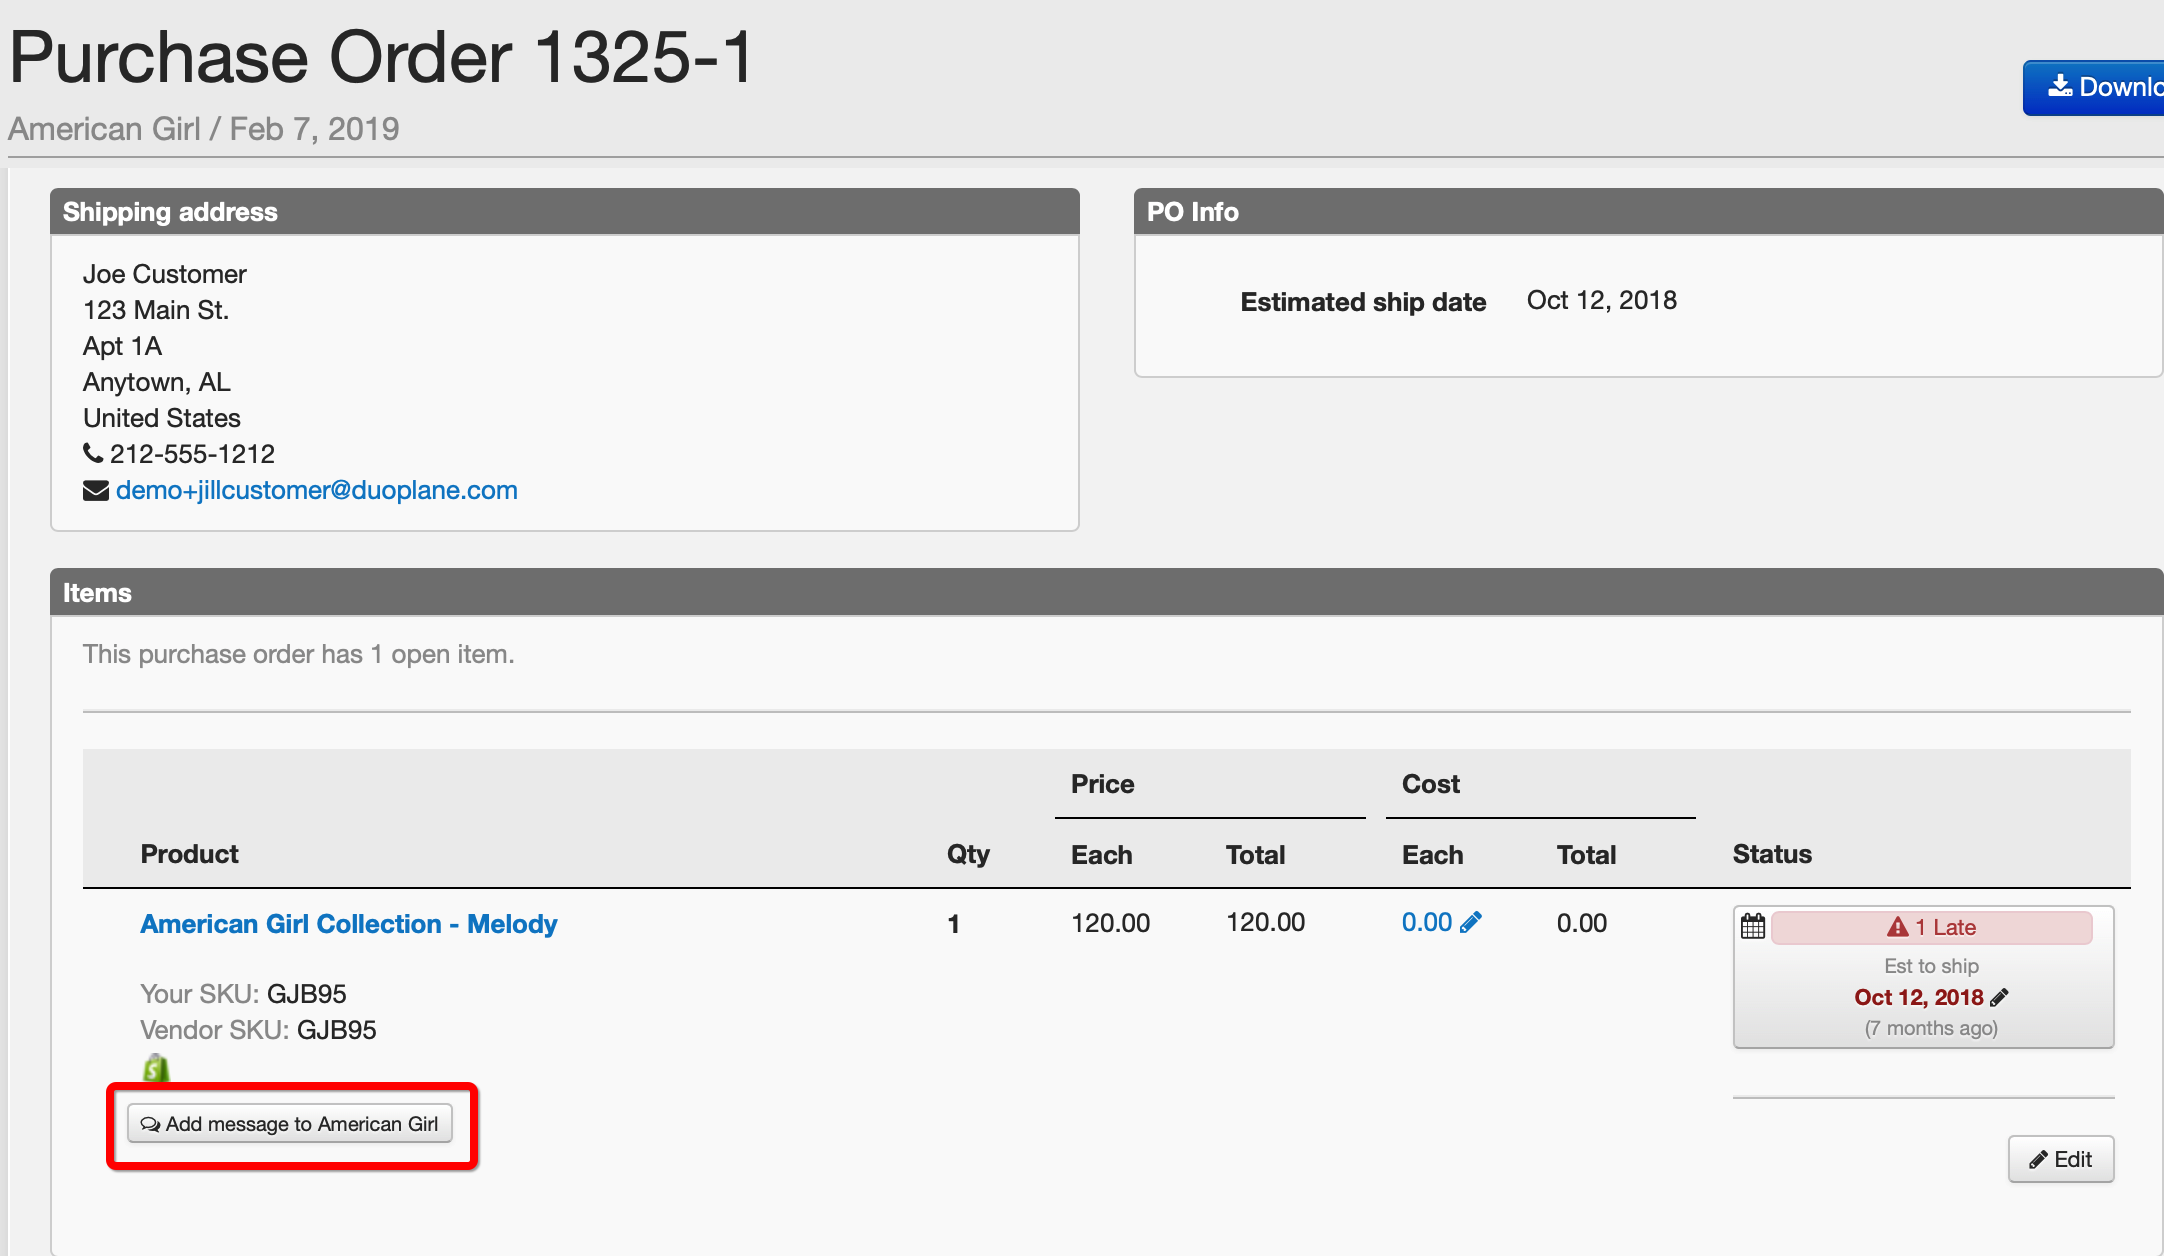Click the 1 Late status badge

(1931, 927)
